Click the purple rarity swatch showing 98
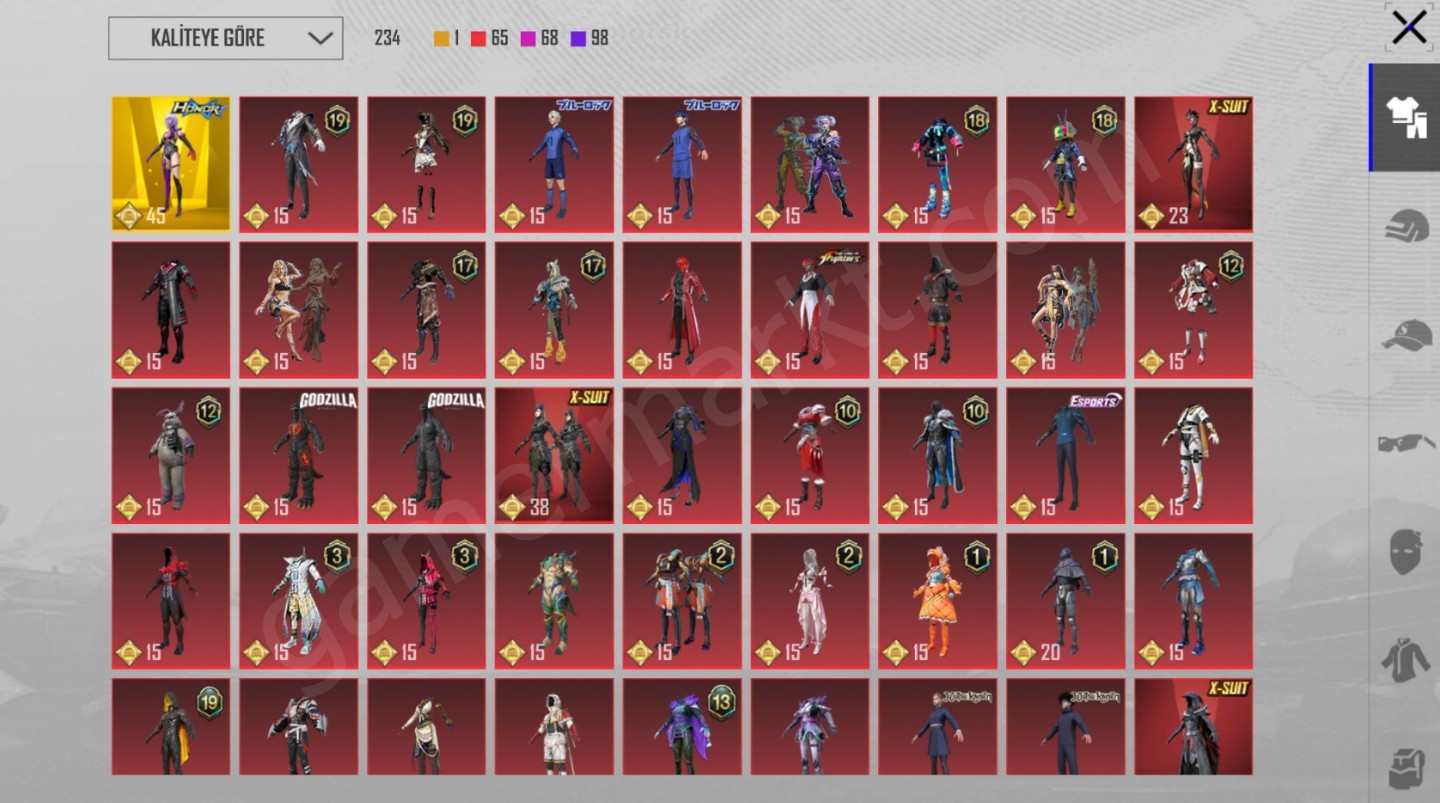 coord(578,39)
